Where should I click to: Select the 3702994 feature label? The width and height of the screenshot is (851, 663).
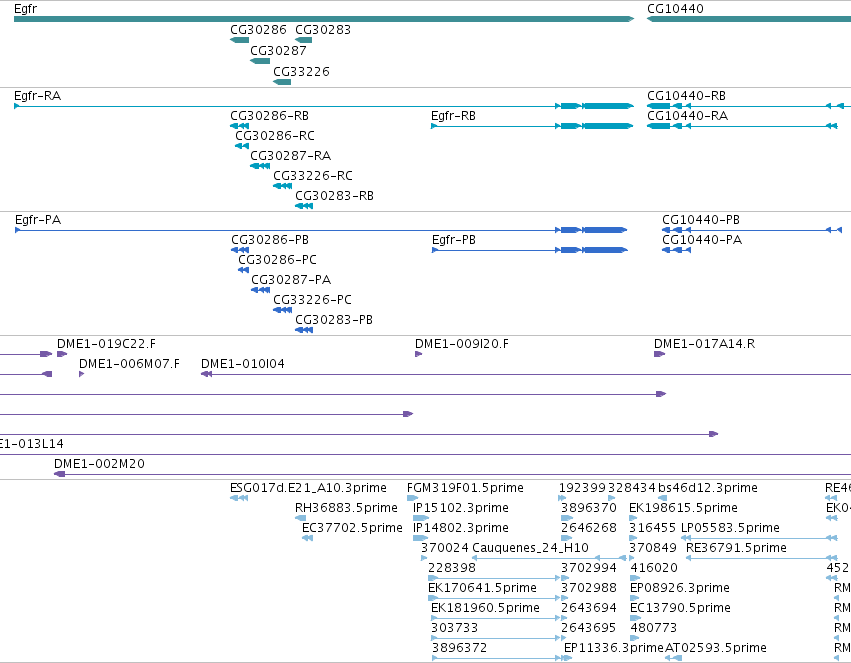tap(589, 569)
